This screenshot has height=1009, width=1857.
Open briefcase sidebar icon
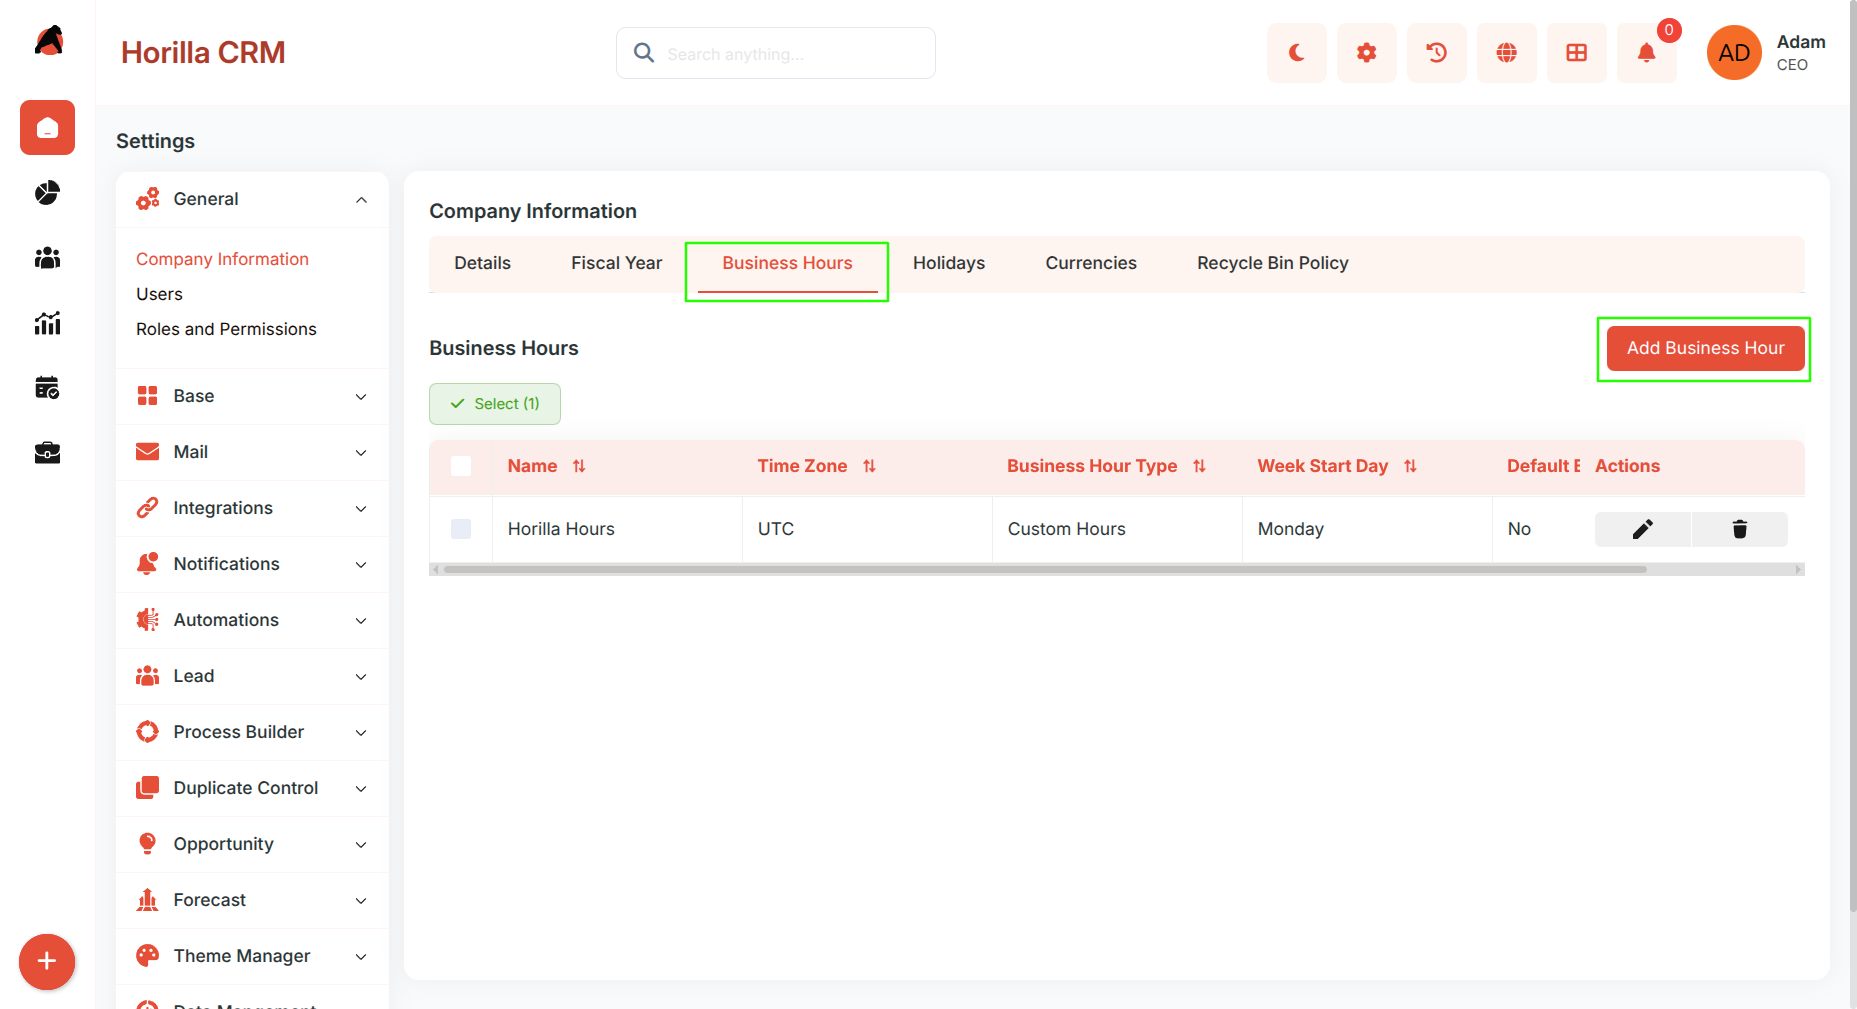pos(47,453)
